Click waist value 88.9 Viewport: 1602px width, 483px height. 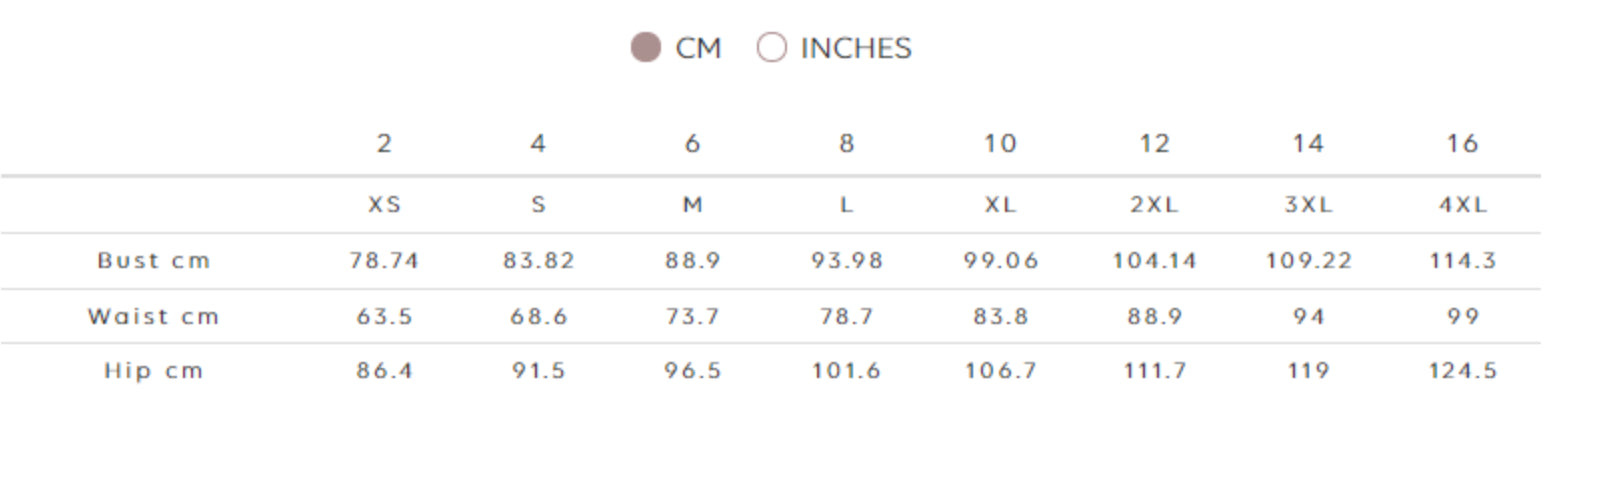tap(1154, 317)
